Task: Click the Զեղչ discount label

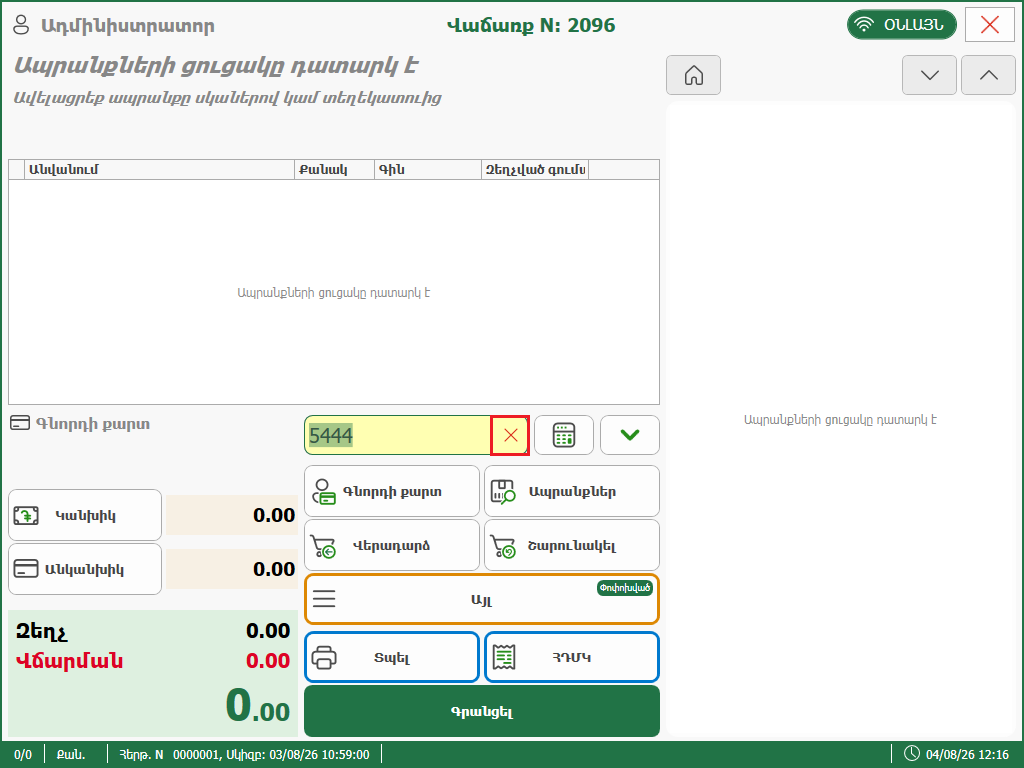Action: point(41,632)
